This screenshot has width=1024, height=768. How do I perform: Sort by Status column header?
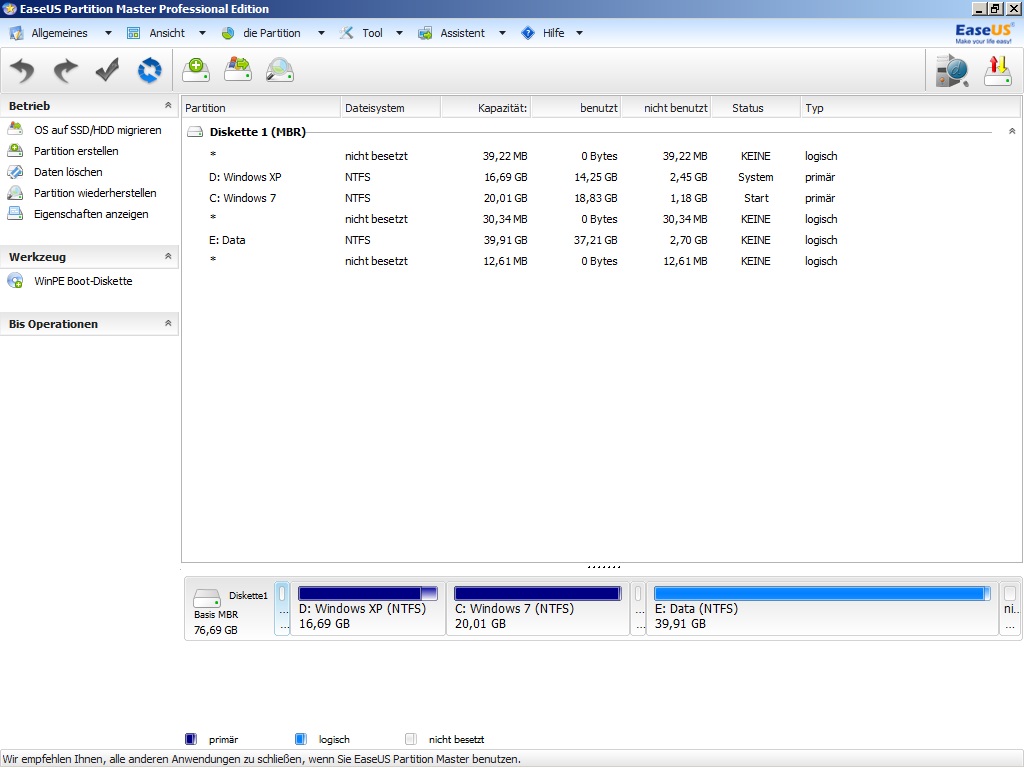[756, 108]
